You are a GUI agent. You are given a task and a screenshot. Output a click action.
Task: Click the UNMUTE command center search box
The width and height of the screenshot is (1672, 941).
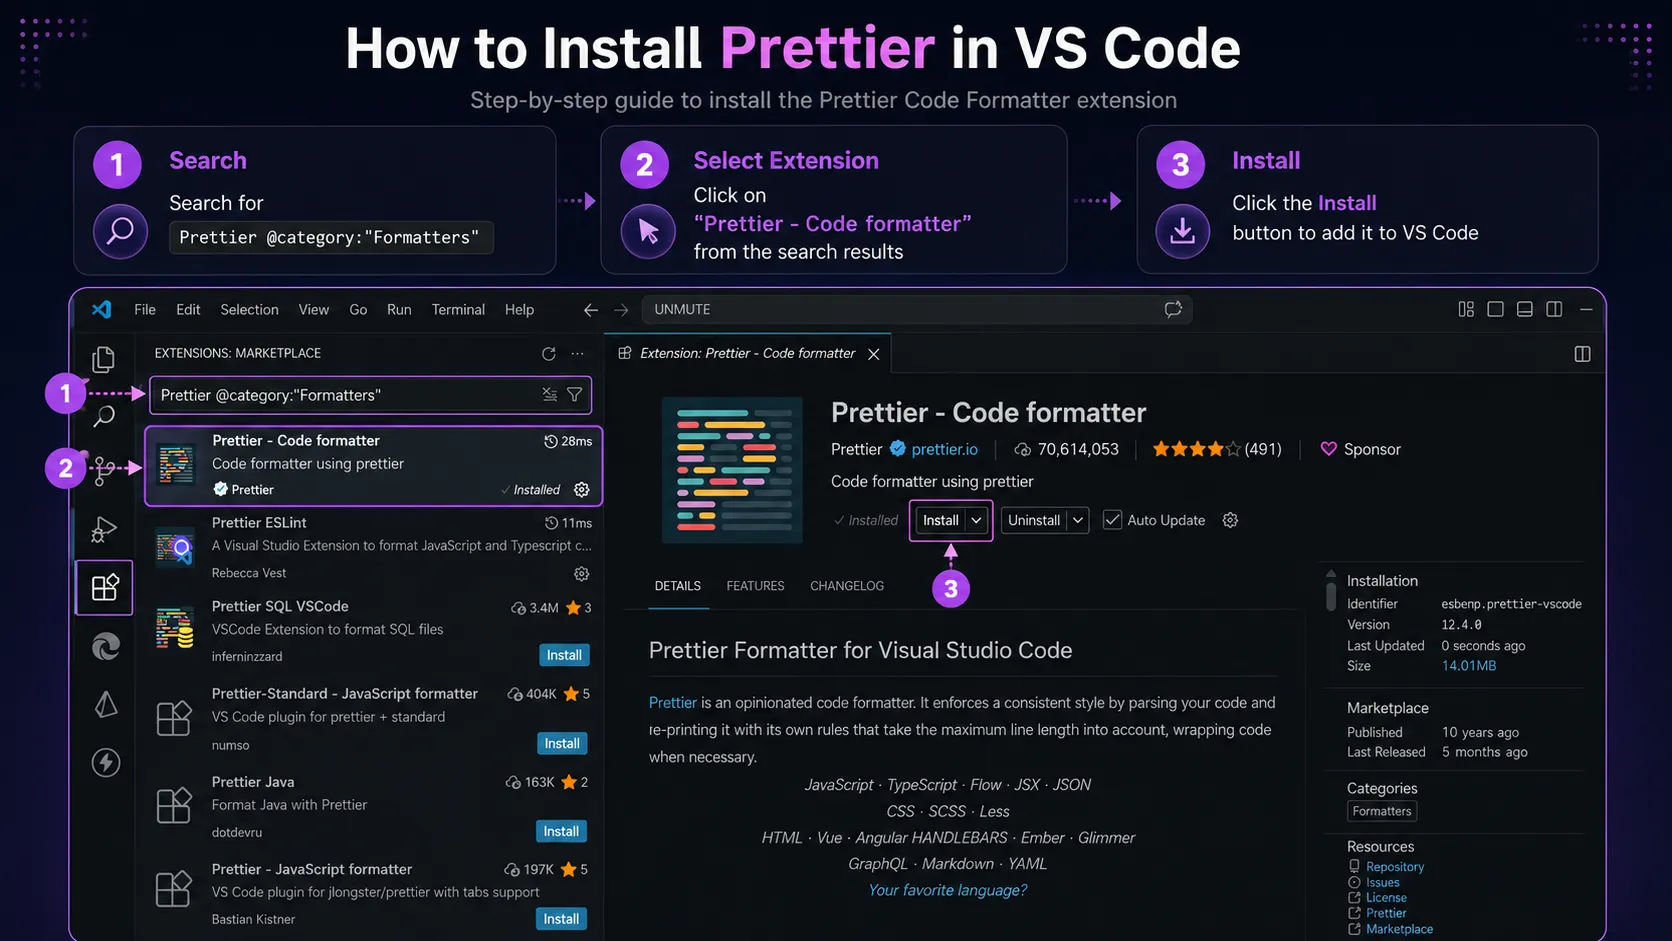[x=916, y=310]
